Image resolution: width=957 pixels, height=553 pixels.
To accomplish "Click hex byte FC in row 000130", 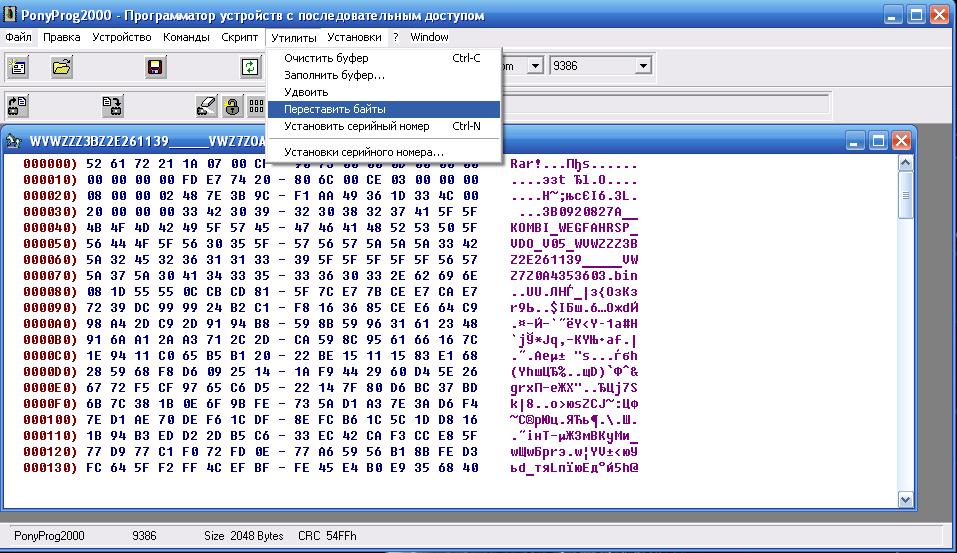I will (94, 468).
